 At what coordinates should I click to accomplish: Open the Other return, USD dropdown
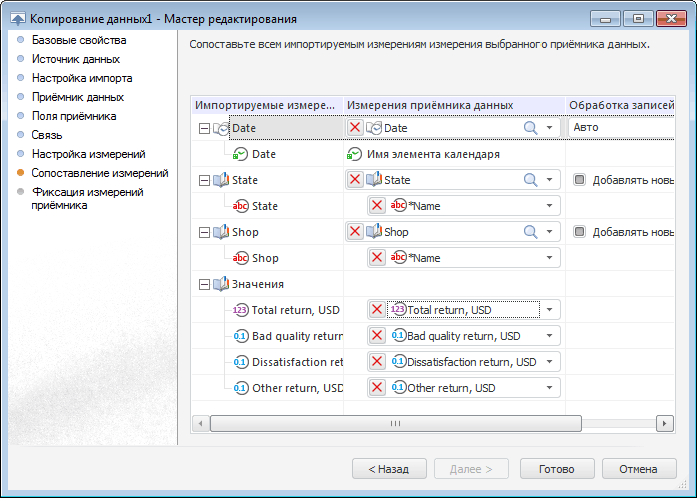[549, 388]
